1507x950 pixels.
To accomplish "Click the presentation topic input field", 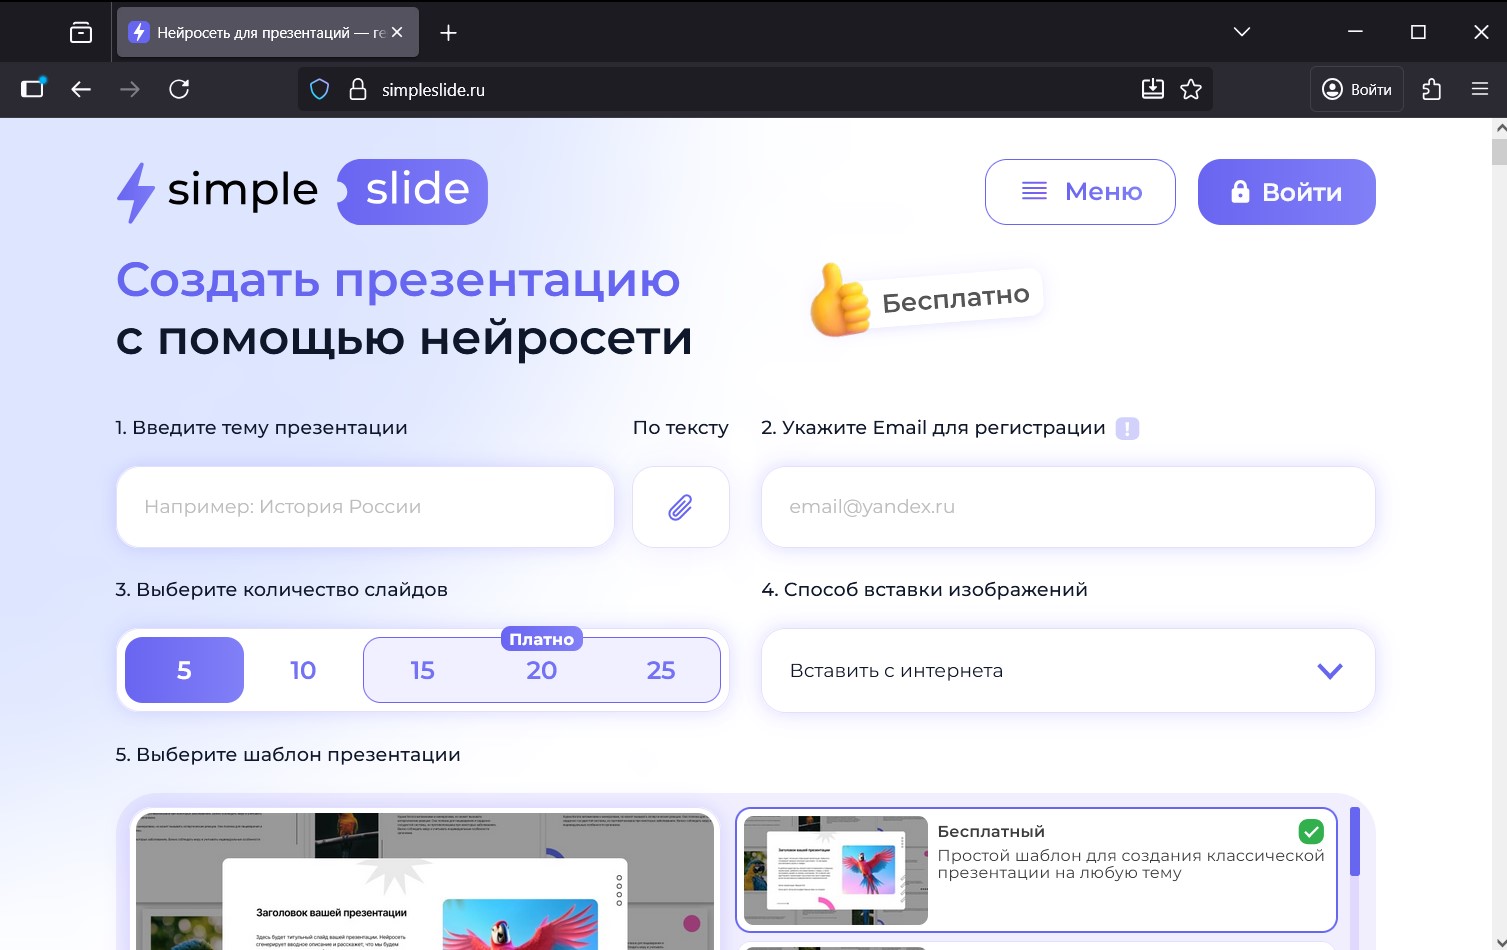I will (x=364, y=507).
